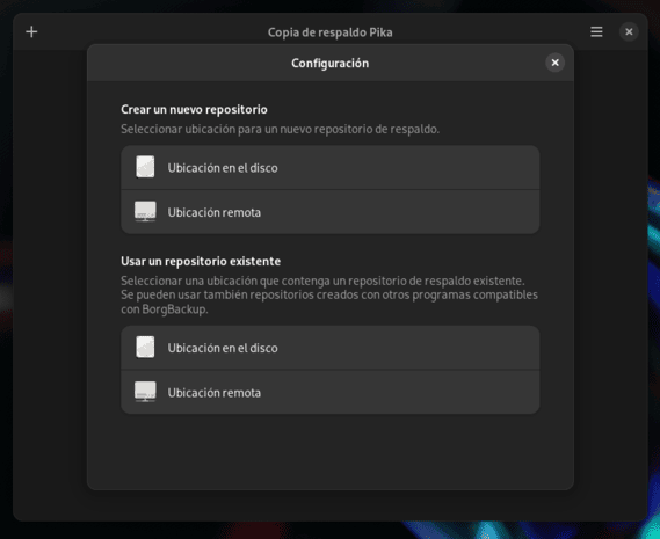Click the Usar un repositorio existente heading
The height and width of the screenshot is (539, 660).
[x=201, y=261]
